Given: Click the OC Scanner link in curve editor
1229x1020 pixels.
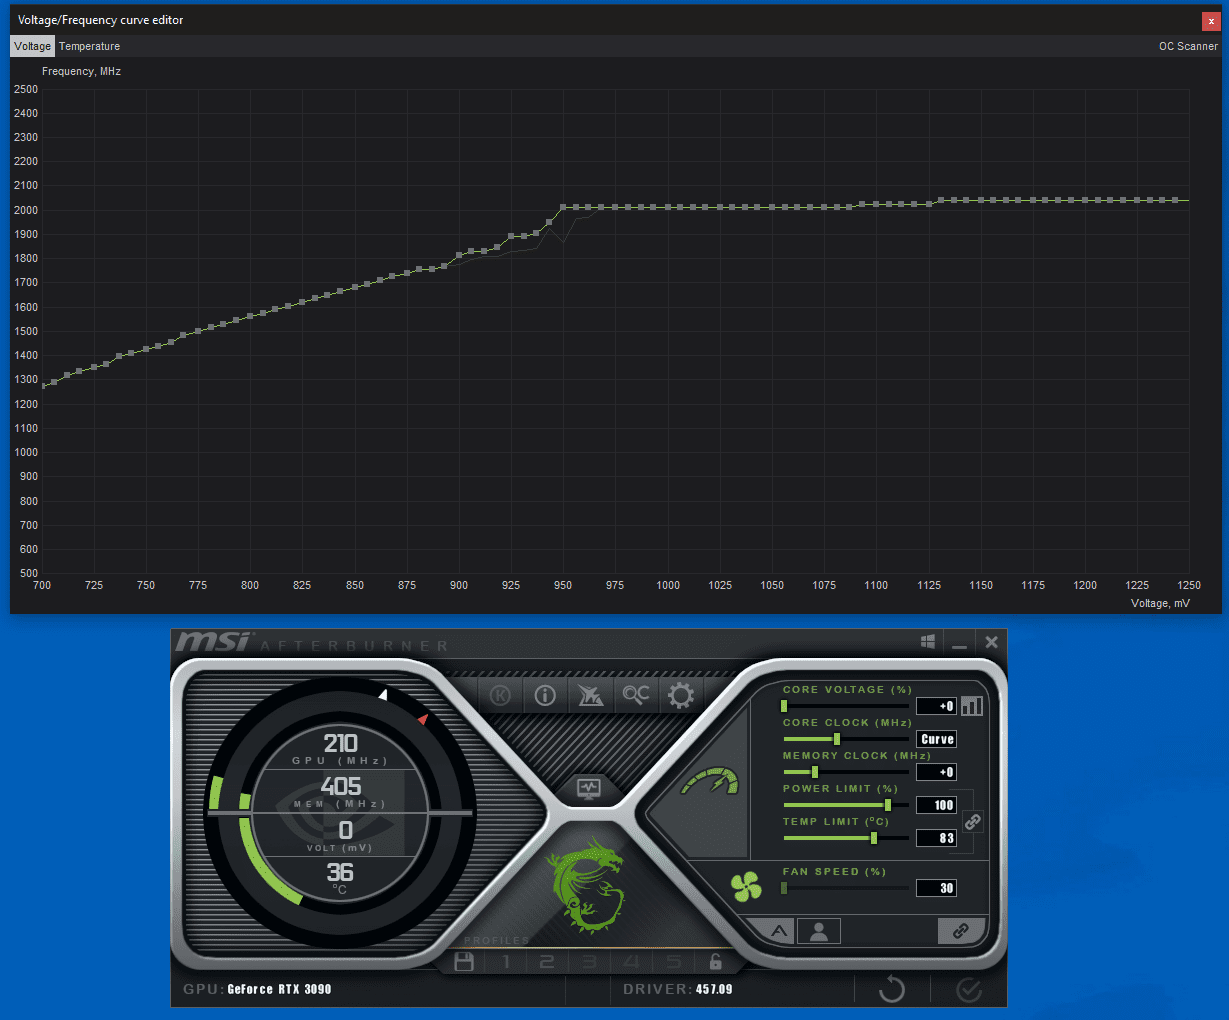Looking at the screenshot, I should pos(1188,46).
